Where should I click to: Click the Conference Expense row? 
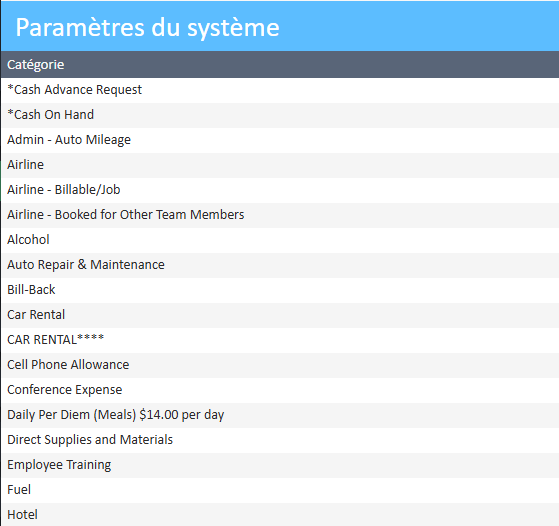[x=280, y=390]
